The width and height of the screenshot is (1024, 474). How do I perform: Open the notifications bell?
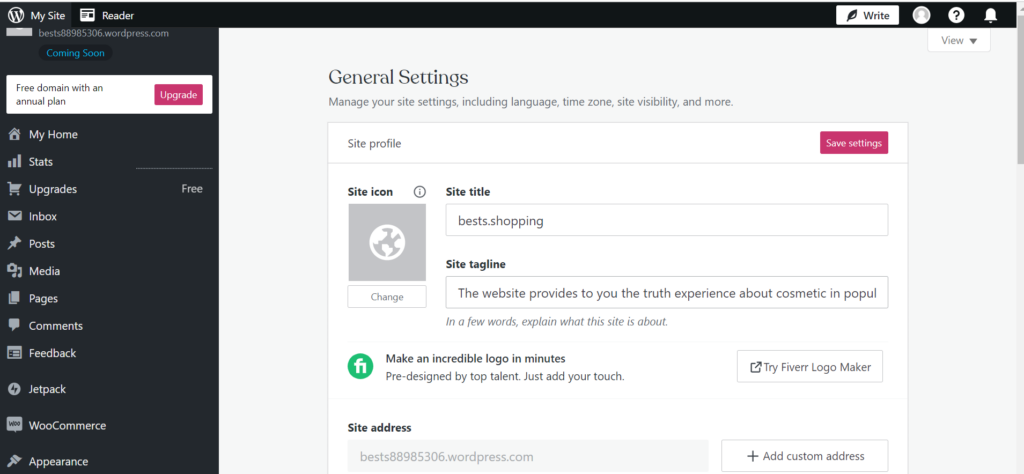(x=991, y=15)
